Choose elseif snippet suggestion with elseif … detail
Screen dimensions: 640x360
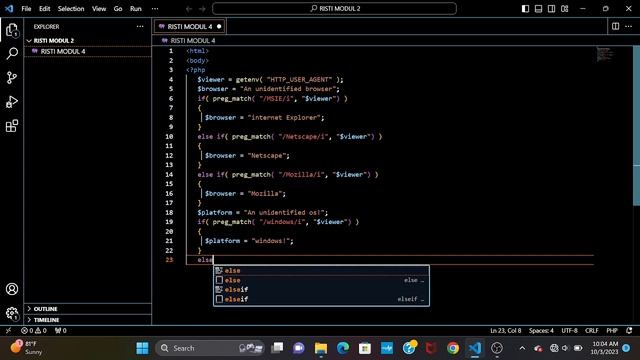coord(321,299)
